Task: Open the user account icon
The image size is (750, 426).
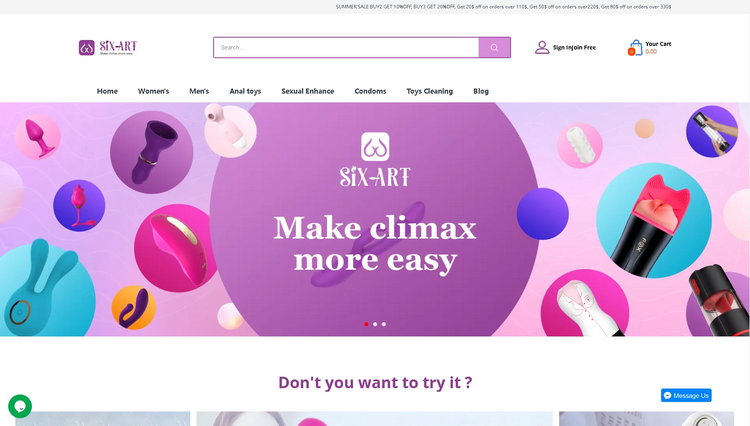Action: point(542,47)
